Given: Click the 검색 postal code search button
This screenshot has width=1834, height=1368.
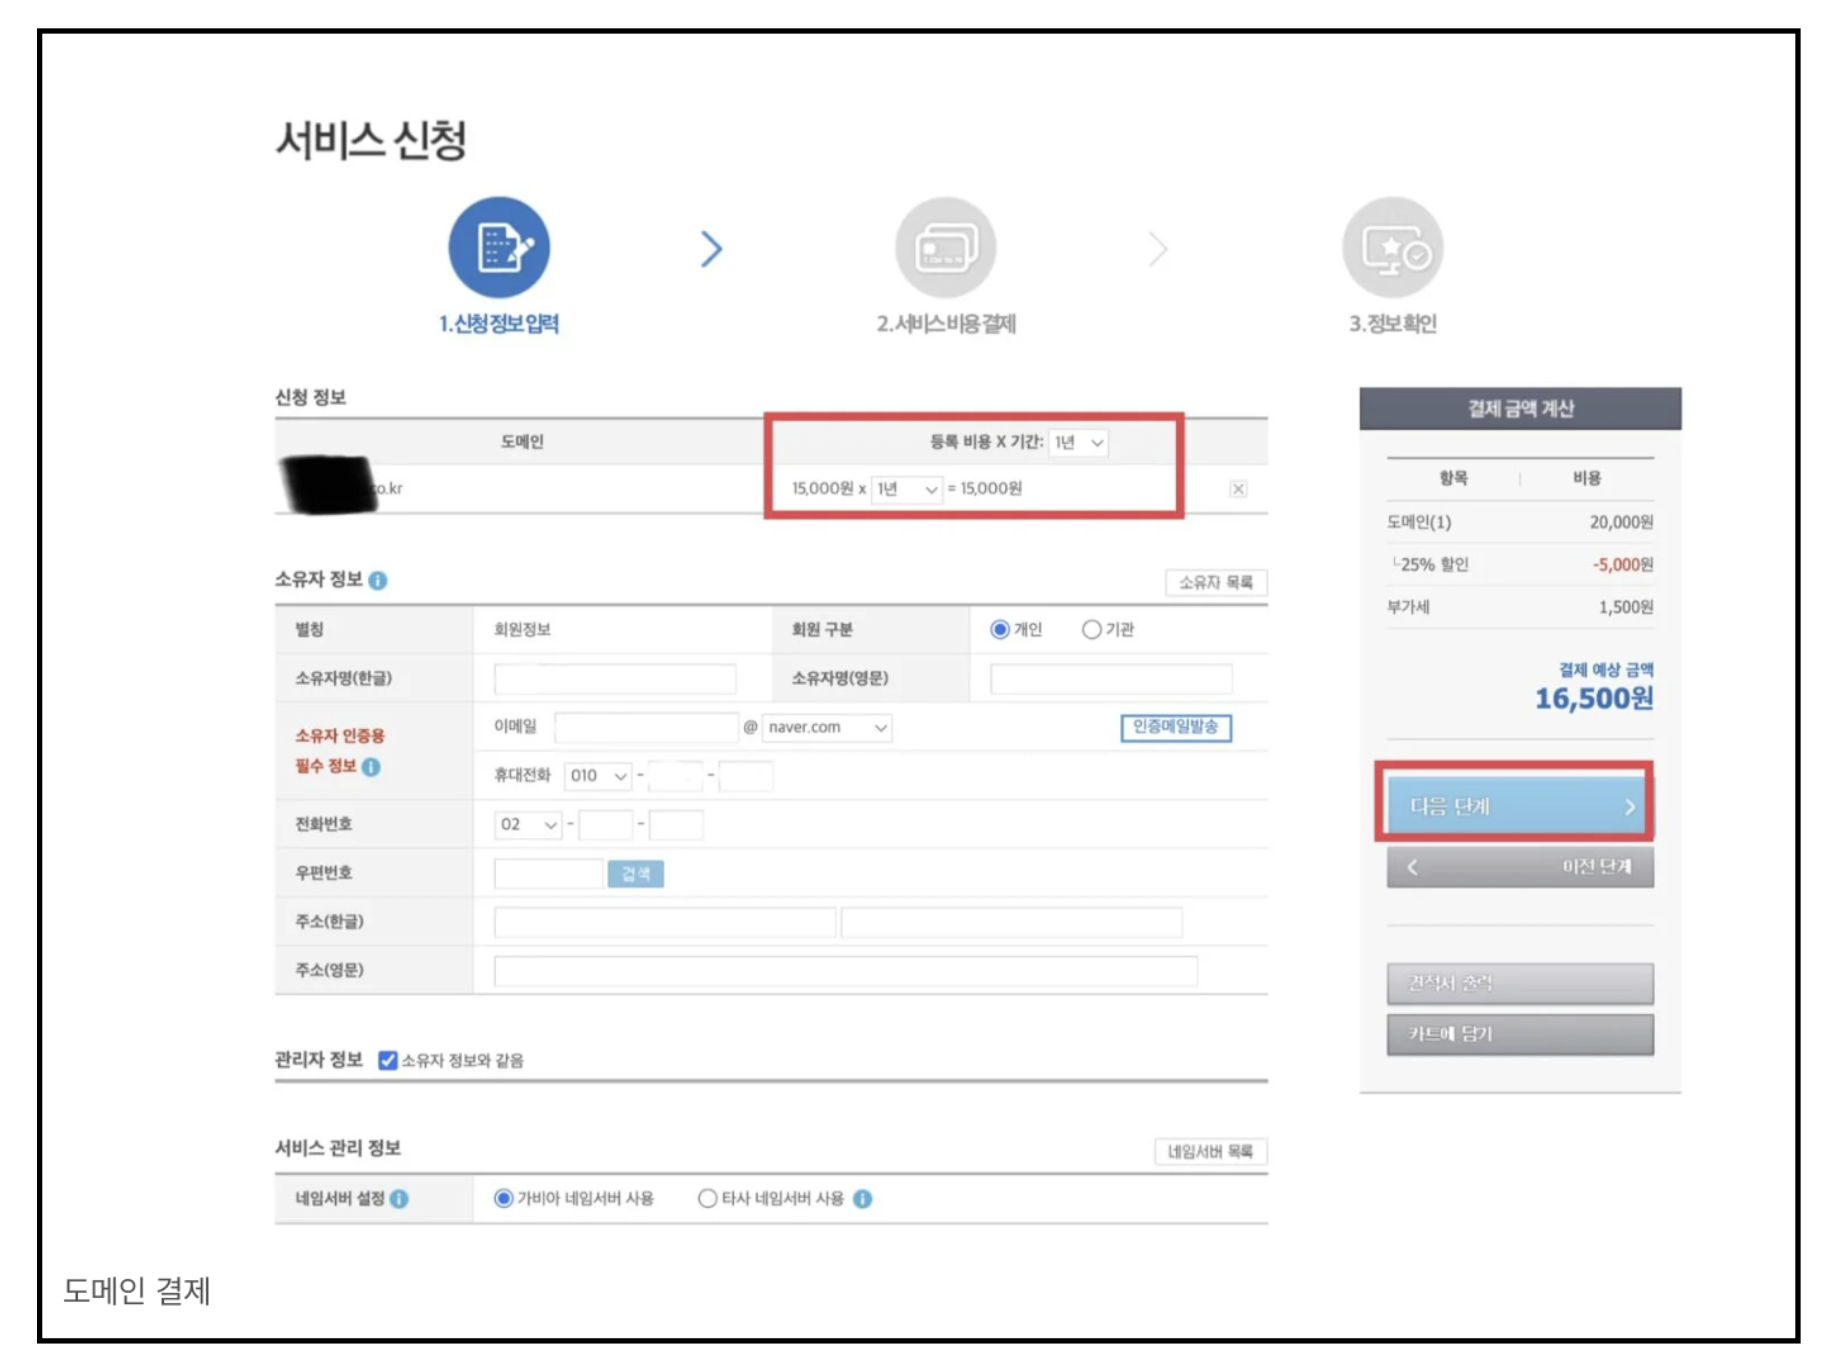Looking at the screenshot, I should pos(635,874).
